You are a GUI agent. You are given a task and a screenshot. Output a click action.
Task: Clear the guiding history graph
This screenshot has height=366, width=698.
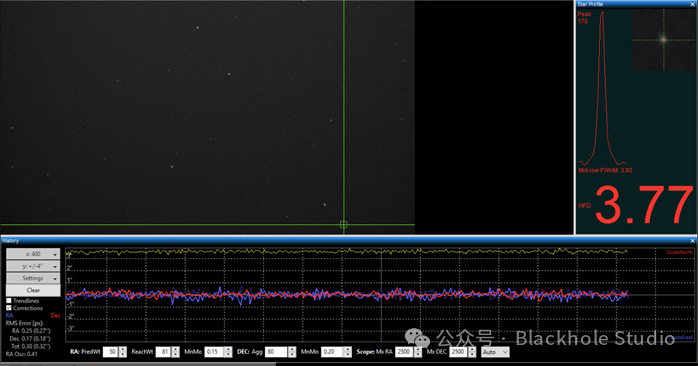pos(33,290)
